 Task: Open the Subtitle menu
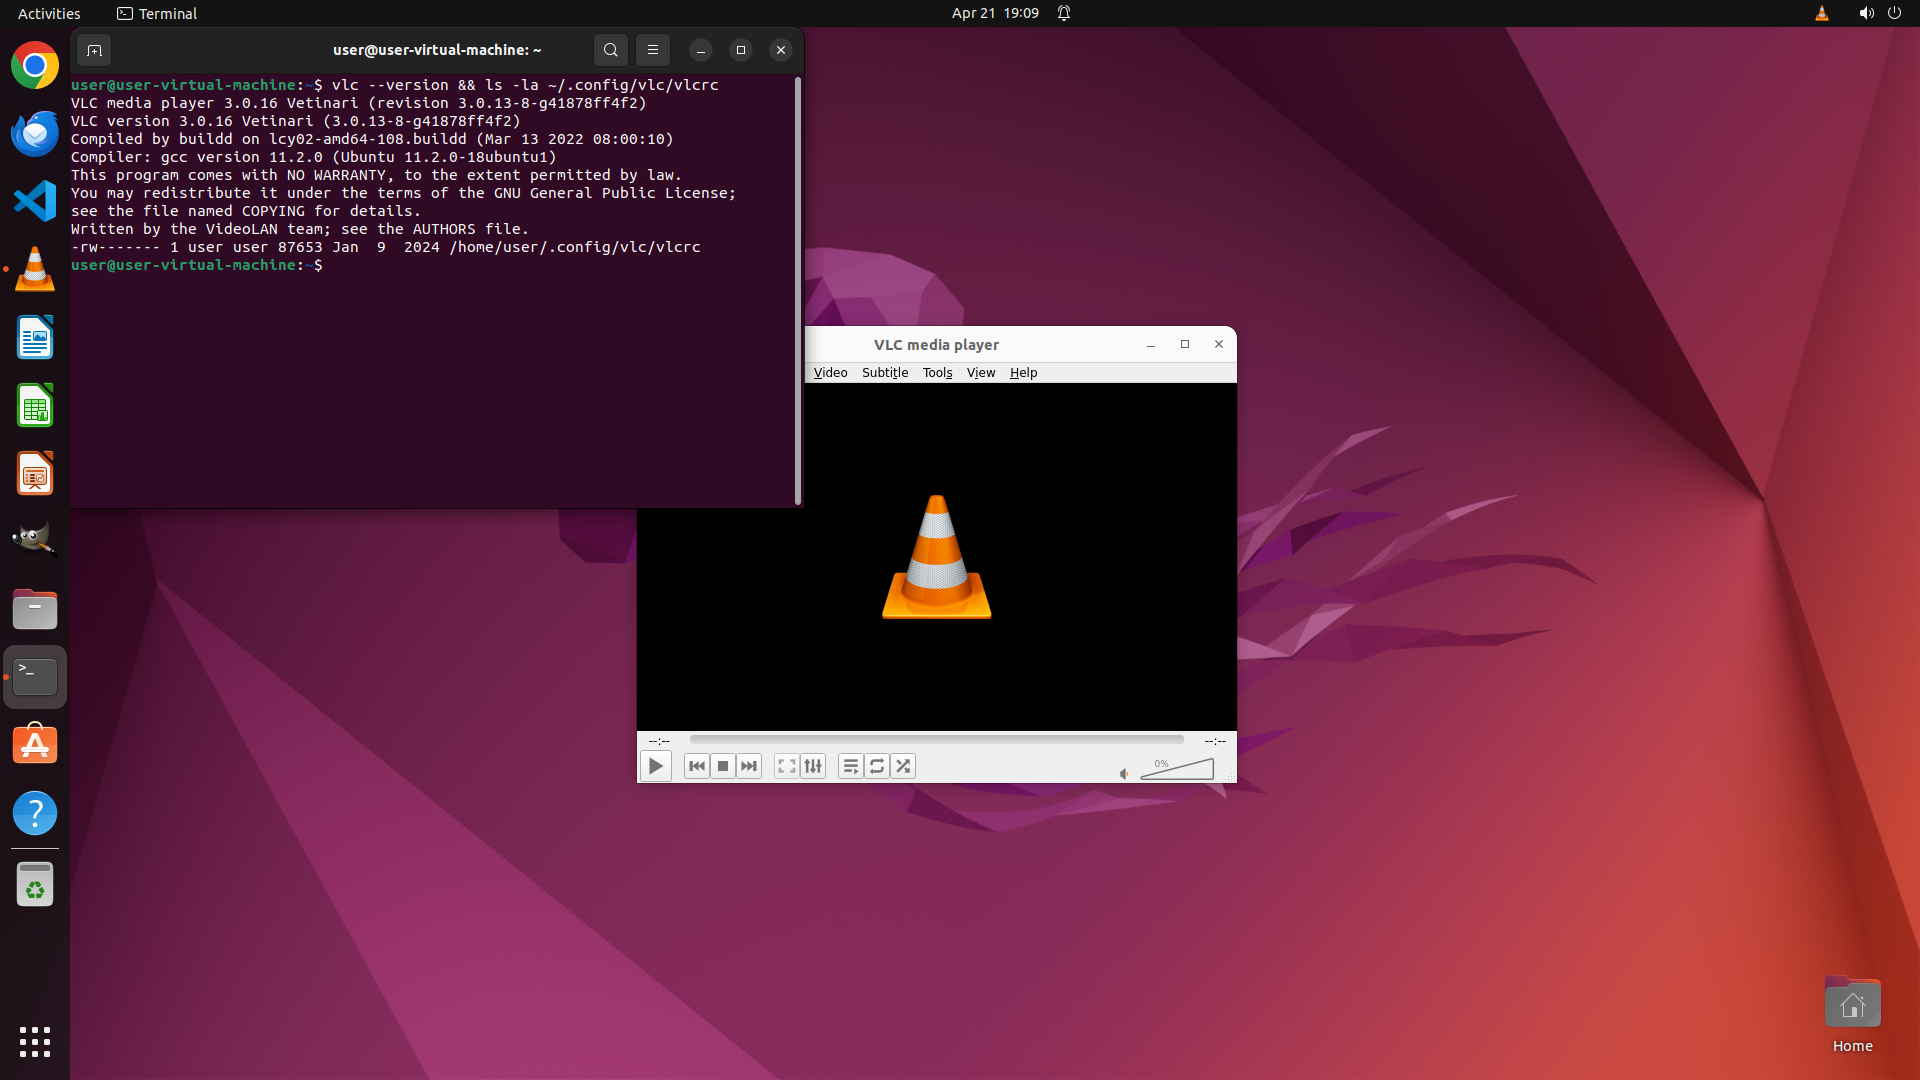point(885,372)
